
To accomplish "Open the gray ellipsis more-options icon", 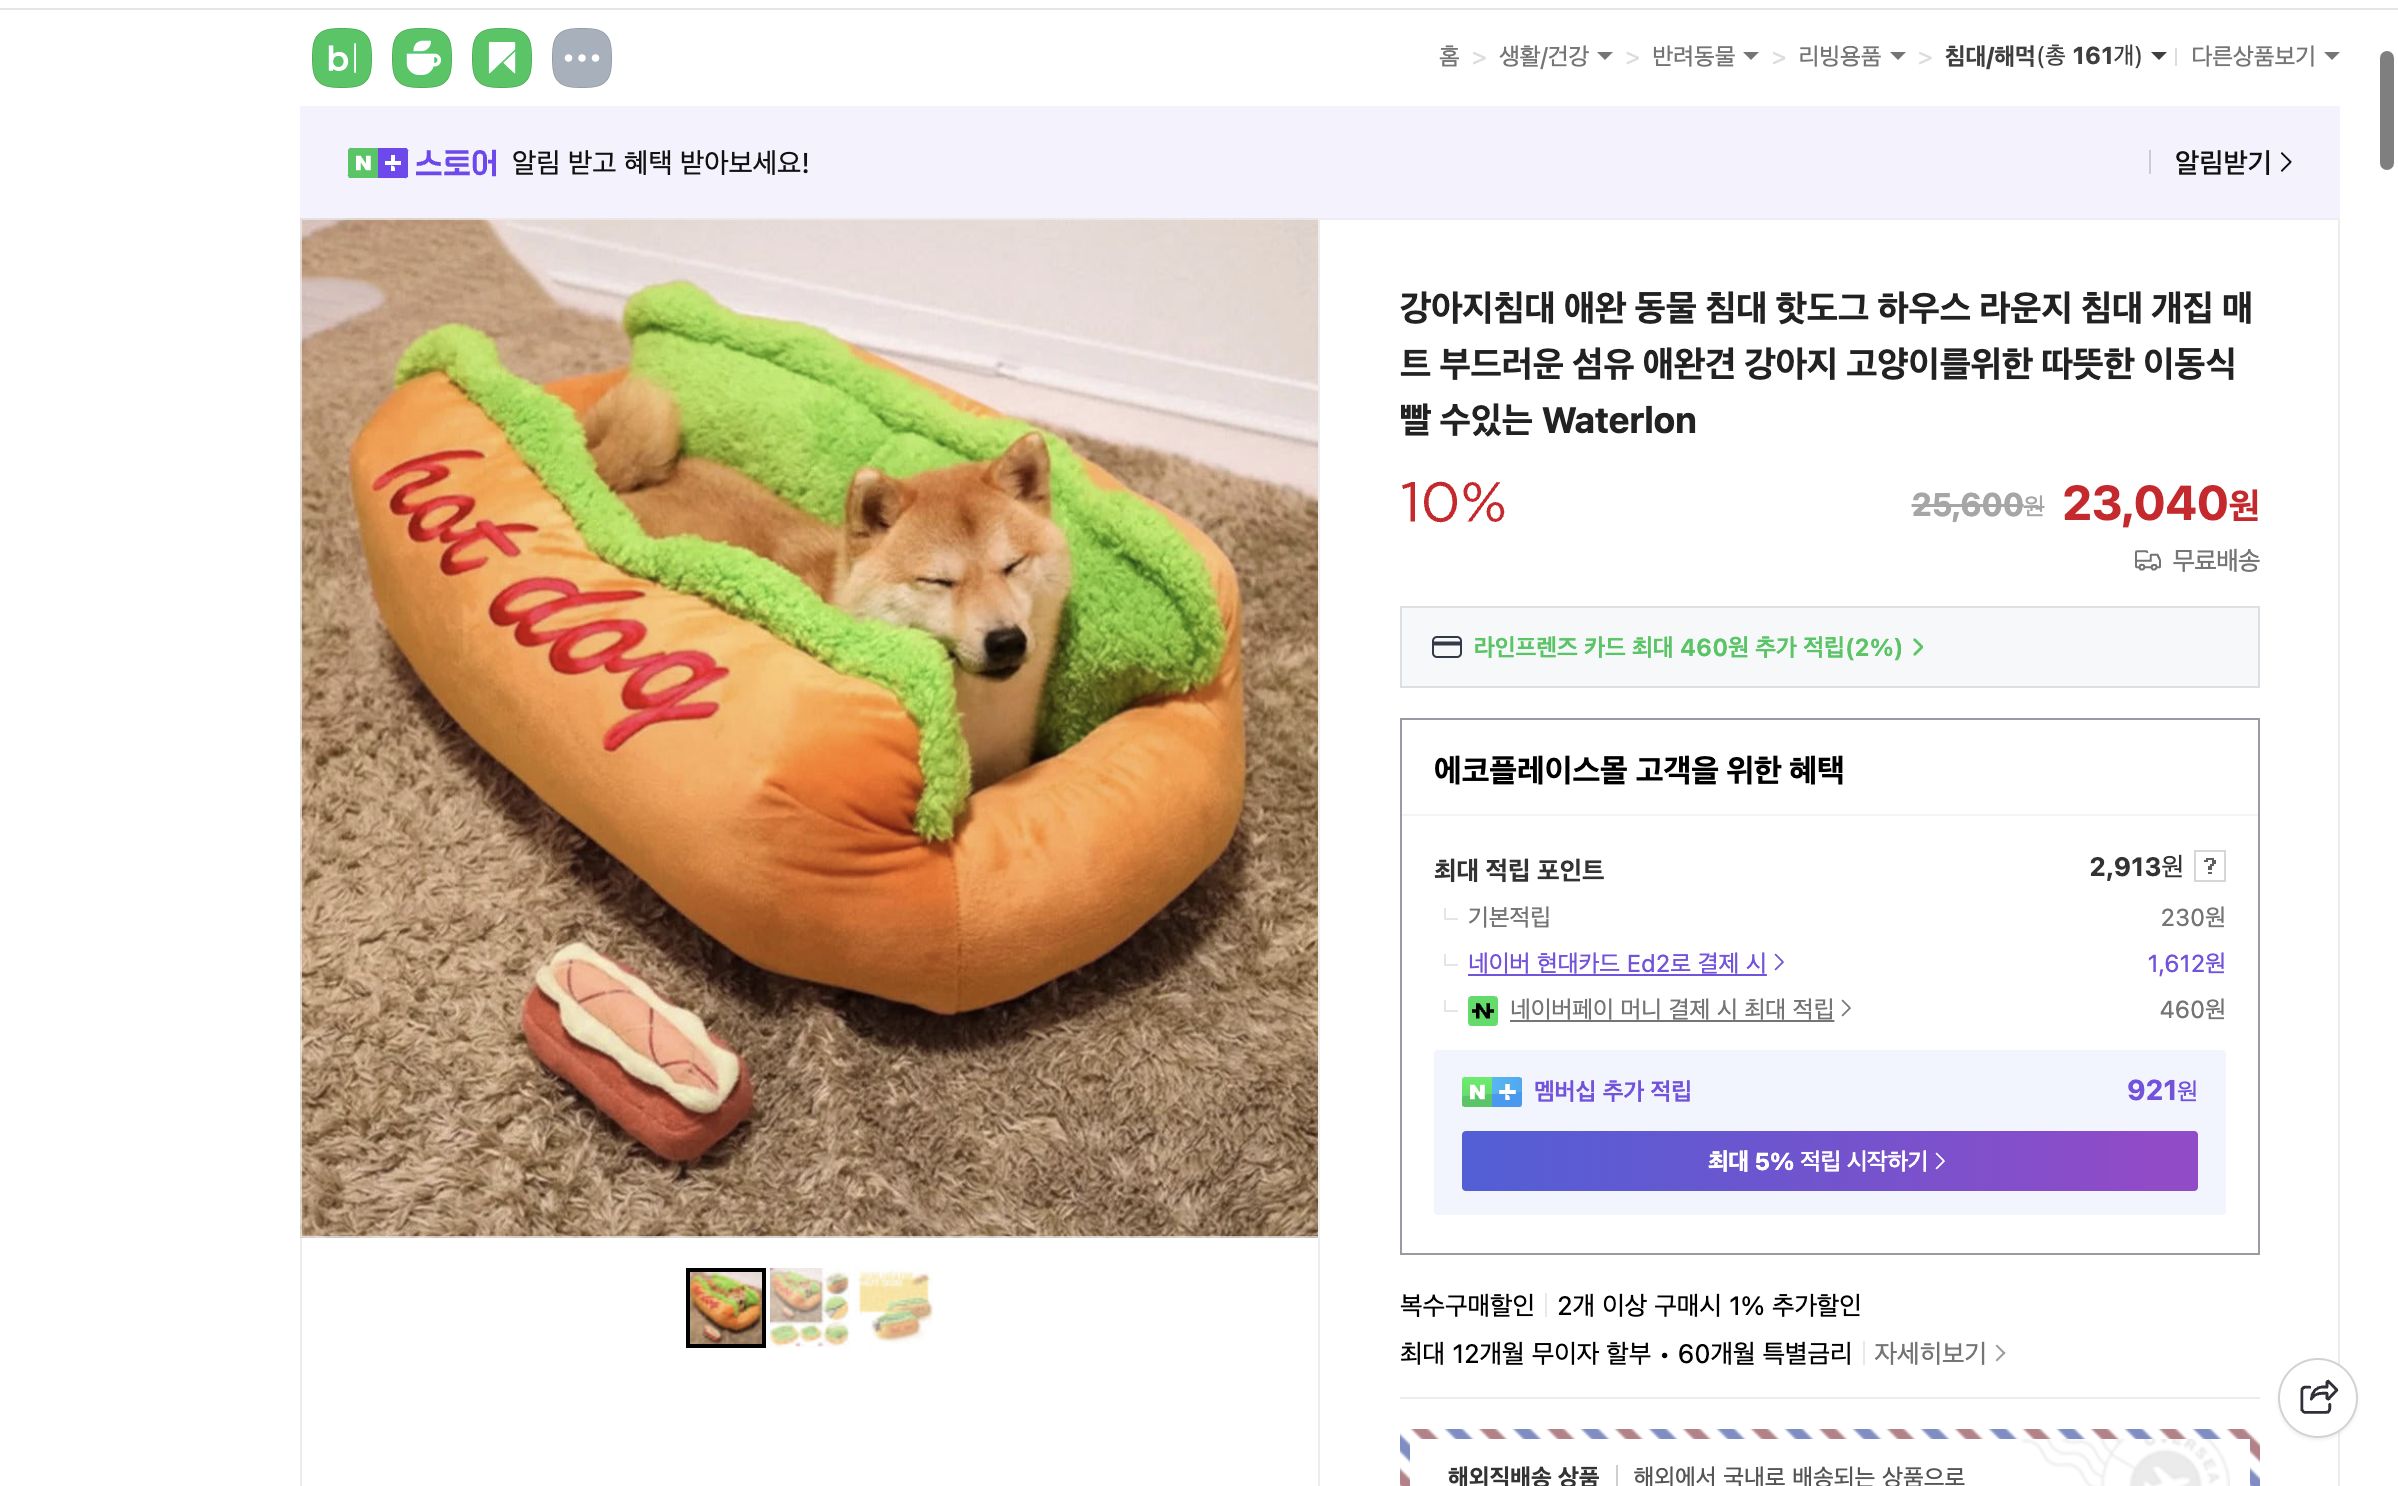I will tap(584, 57).
